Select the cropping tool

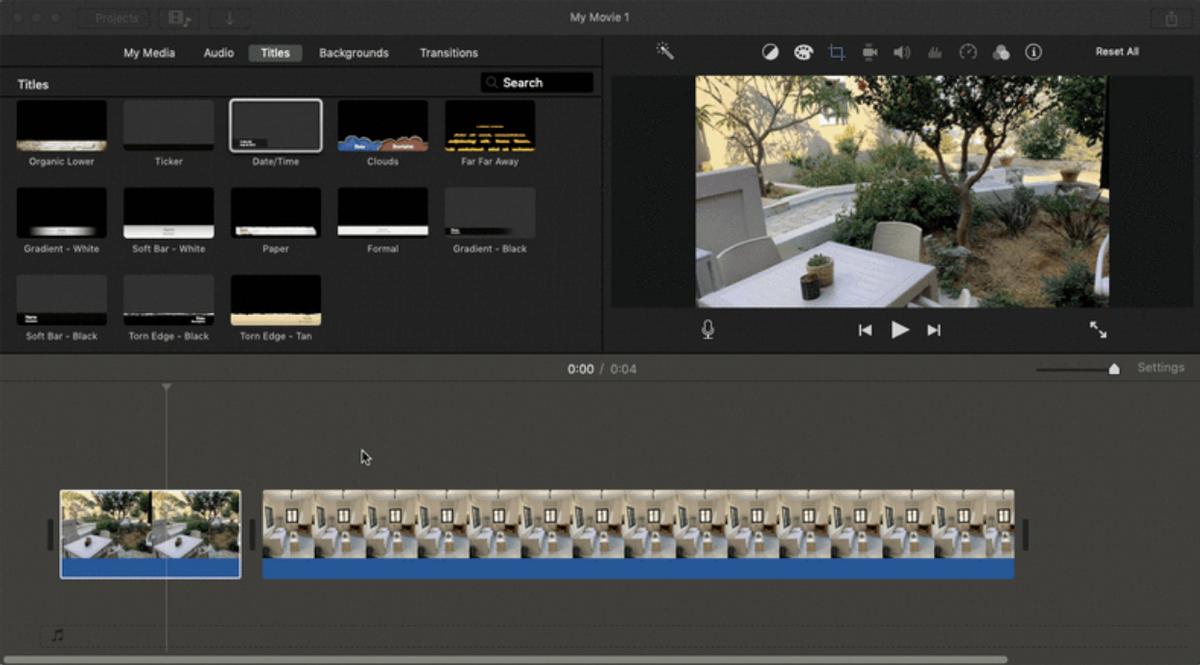tap(836, 53)
